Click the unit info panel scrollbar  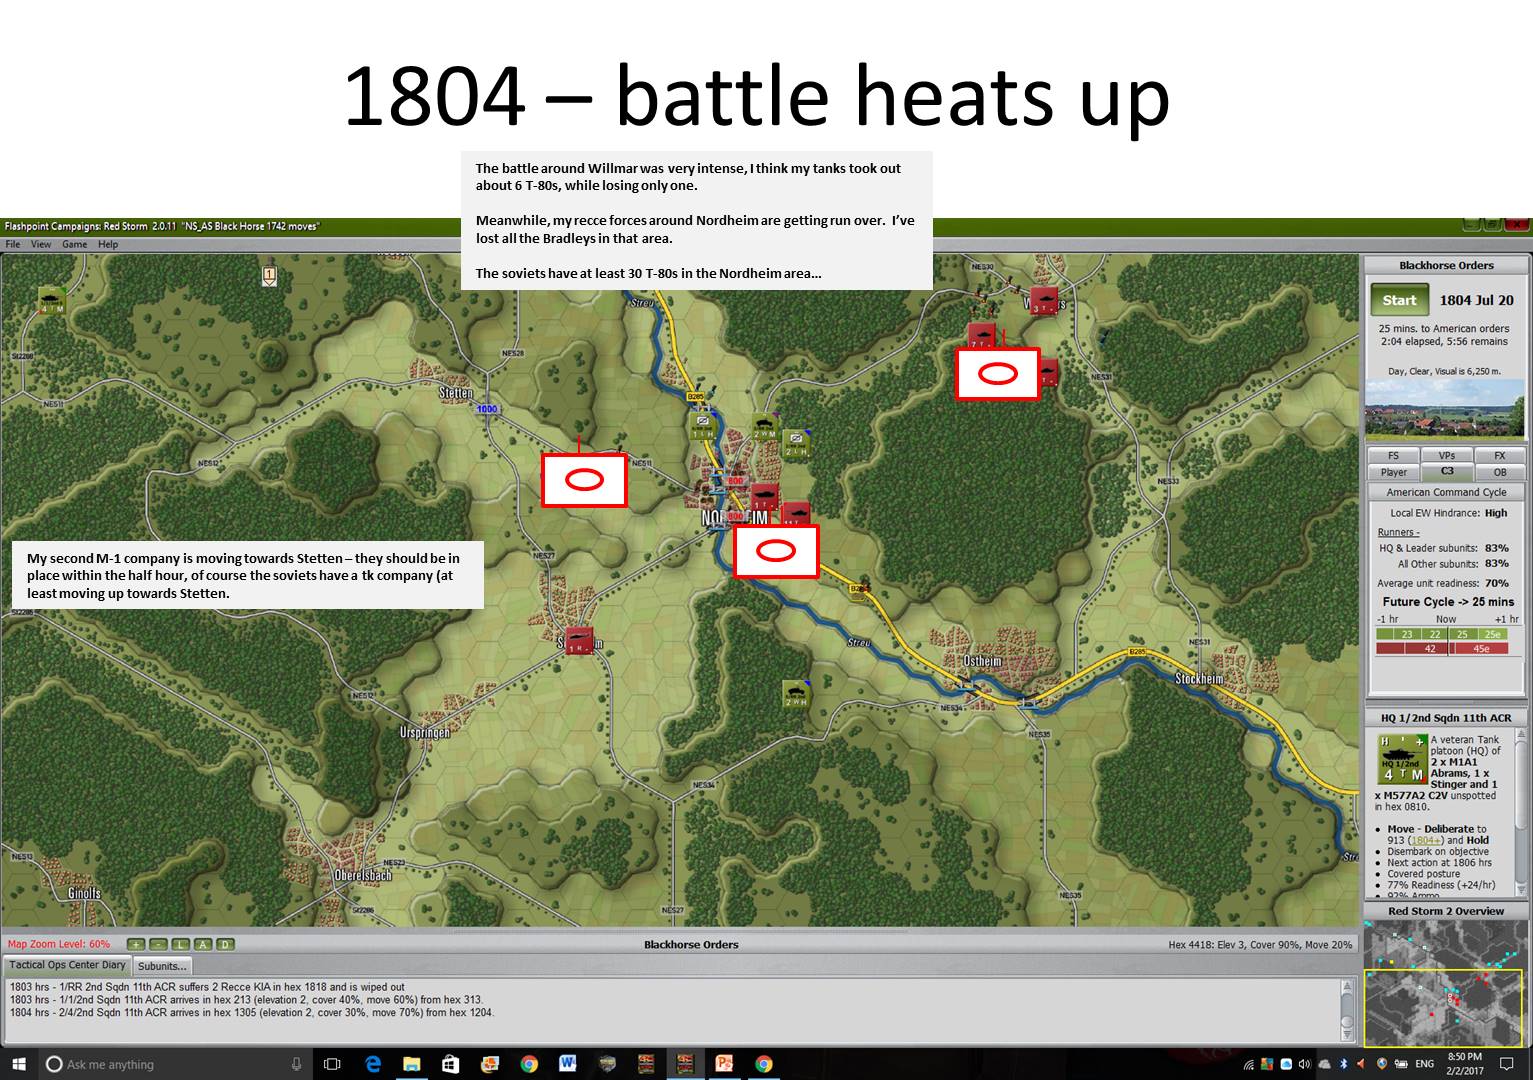click(1520, 812)
